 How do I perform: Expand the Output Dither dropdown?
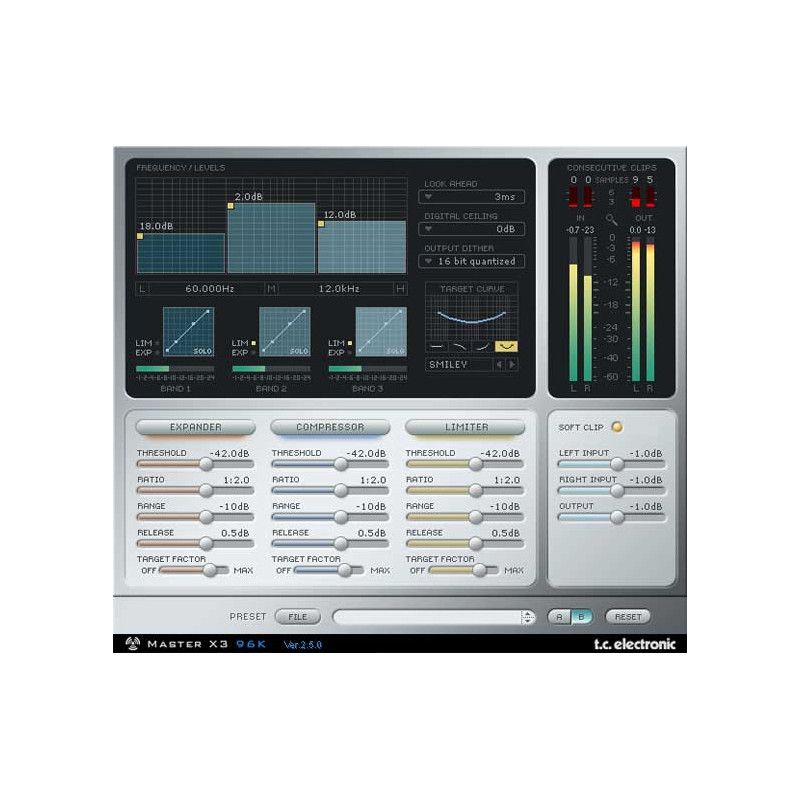click(x=471, y=261)
